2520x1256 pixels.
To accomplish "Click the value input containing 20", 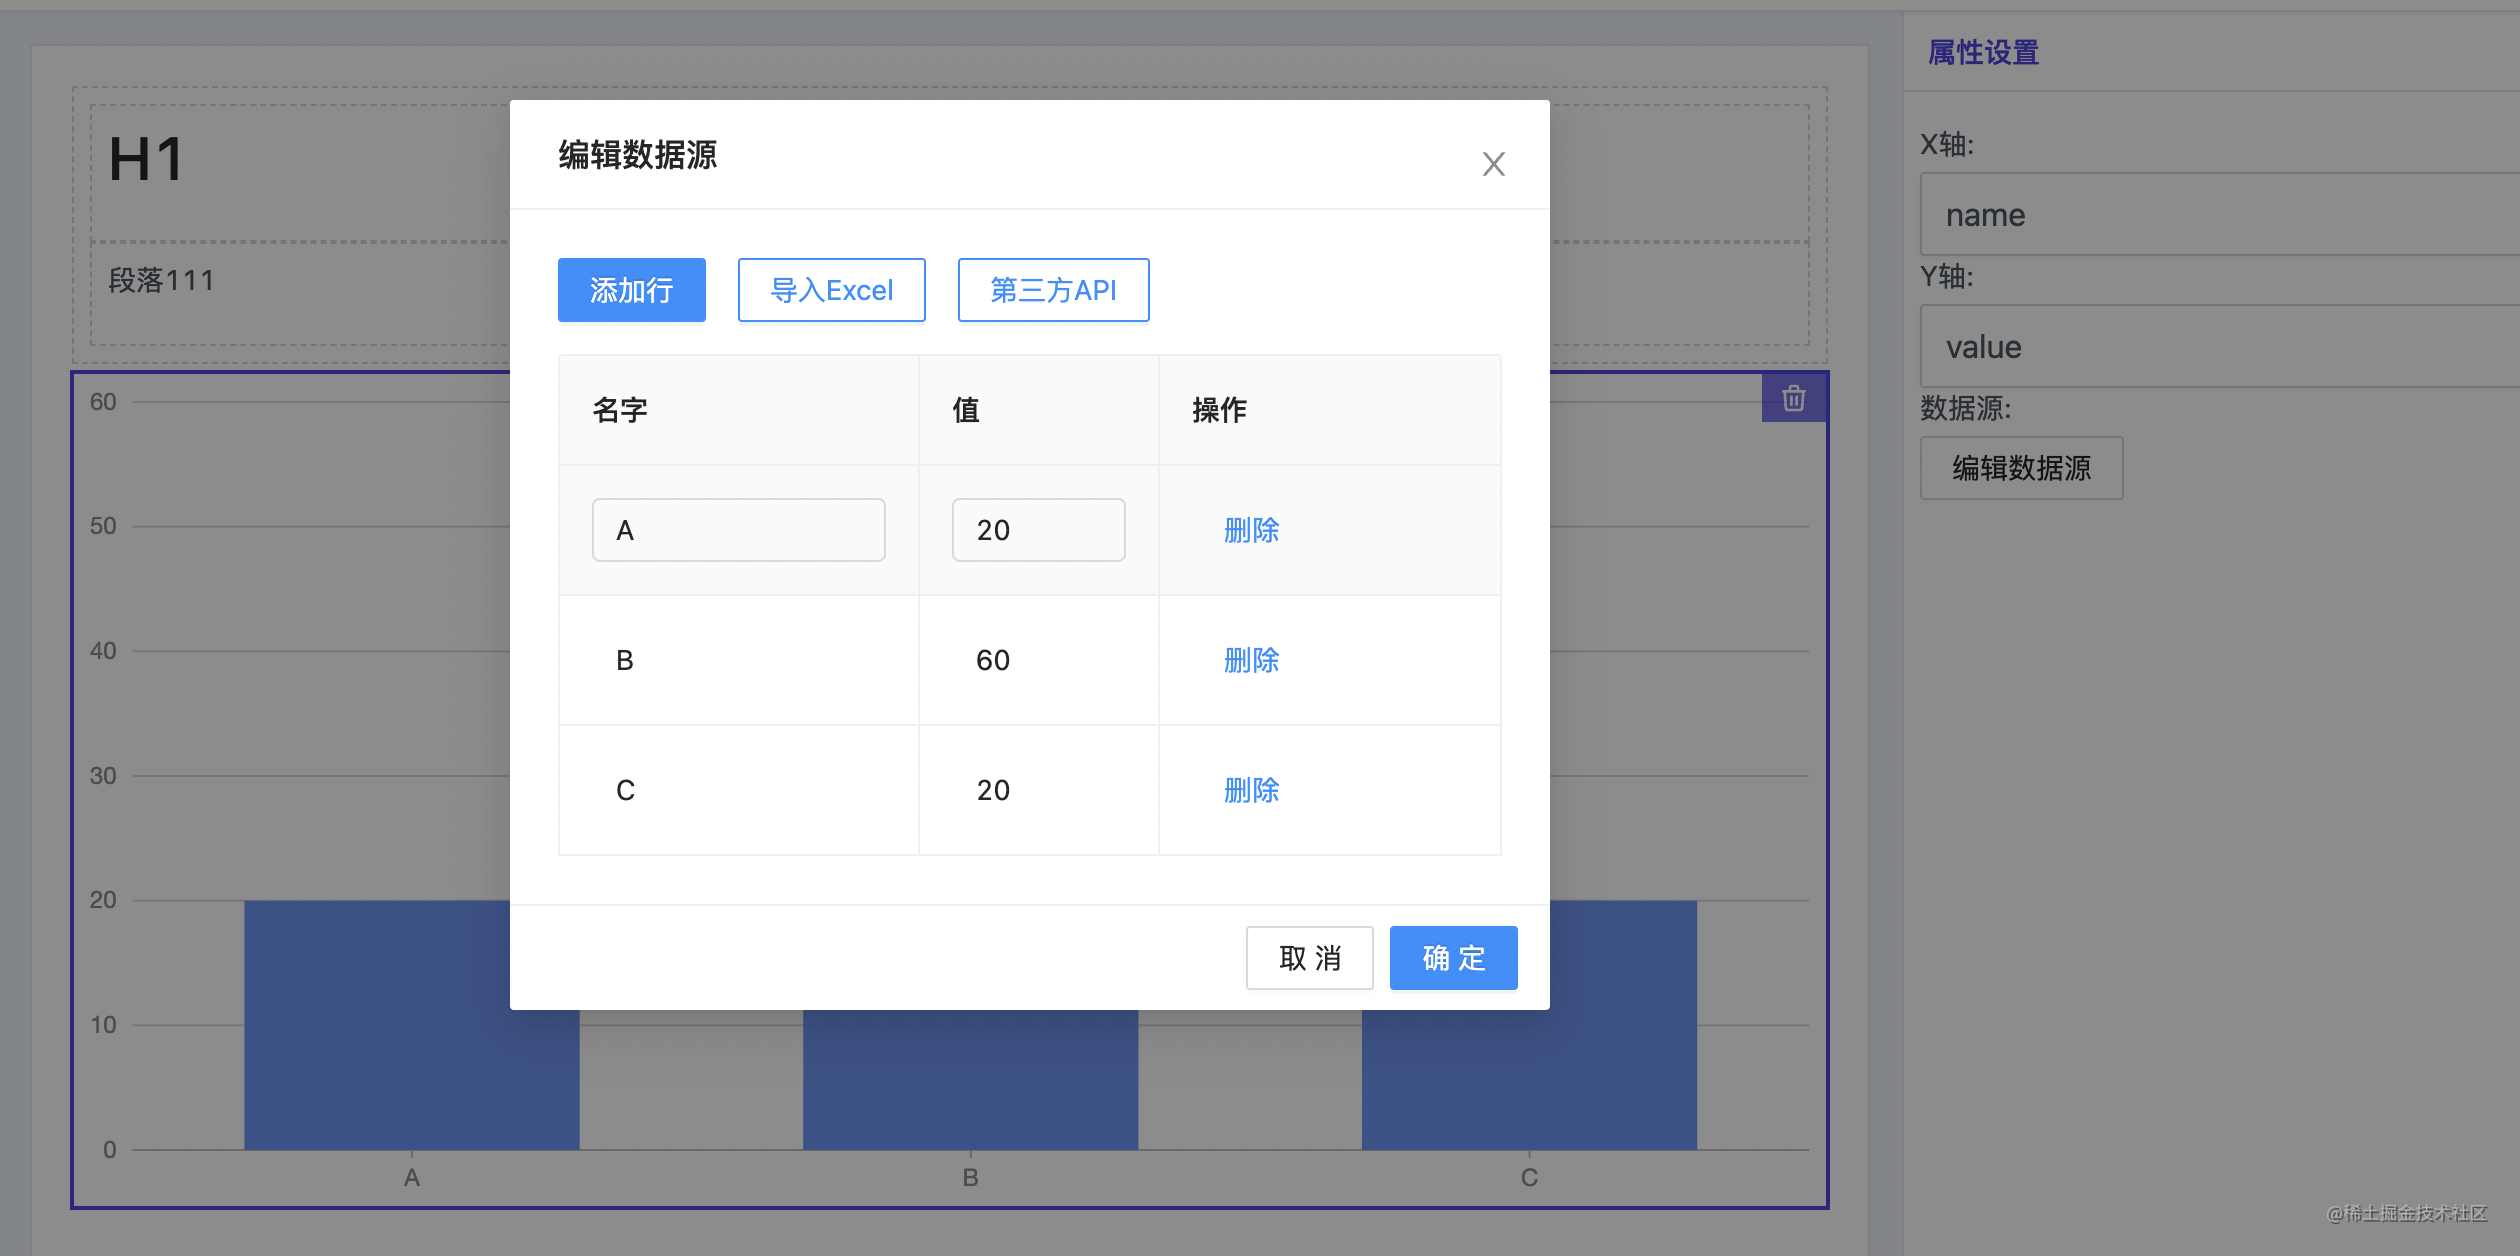I will (1038, 530).
